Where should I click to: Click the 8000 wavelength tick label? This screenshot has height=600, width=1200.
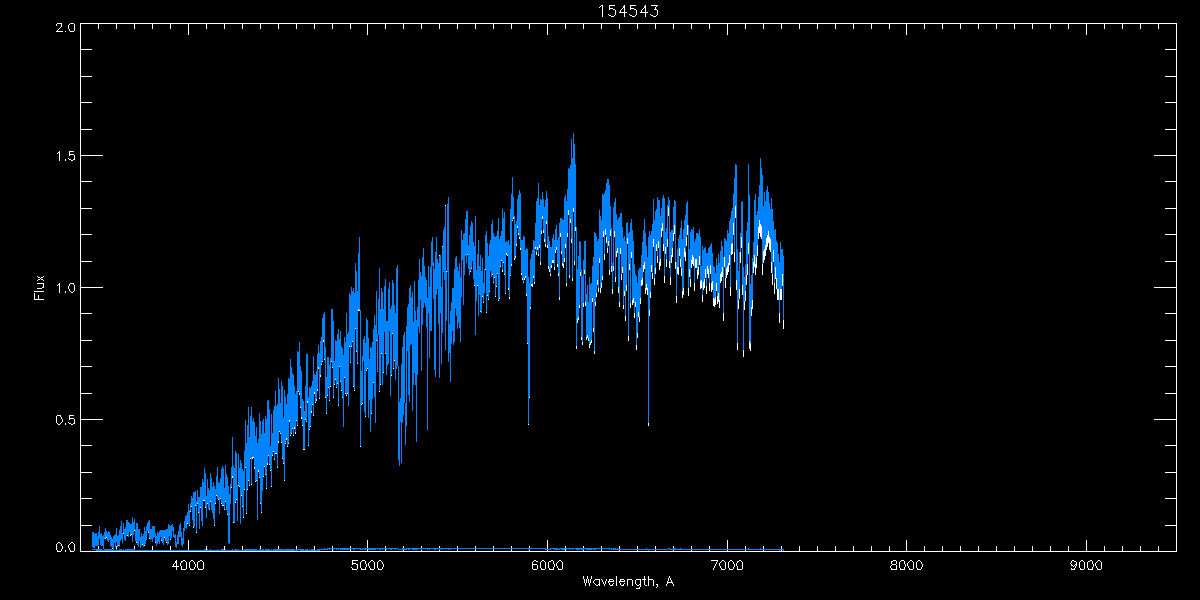(907, 566)
